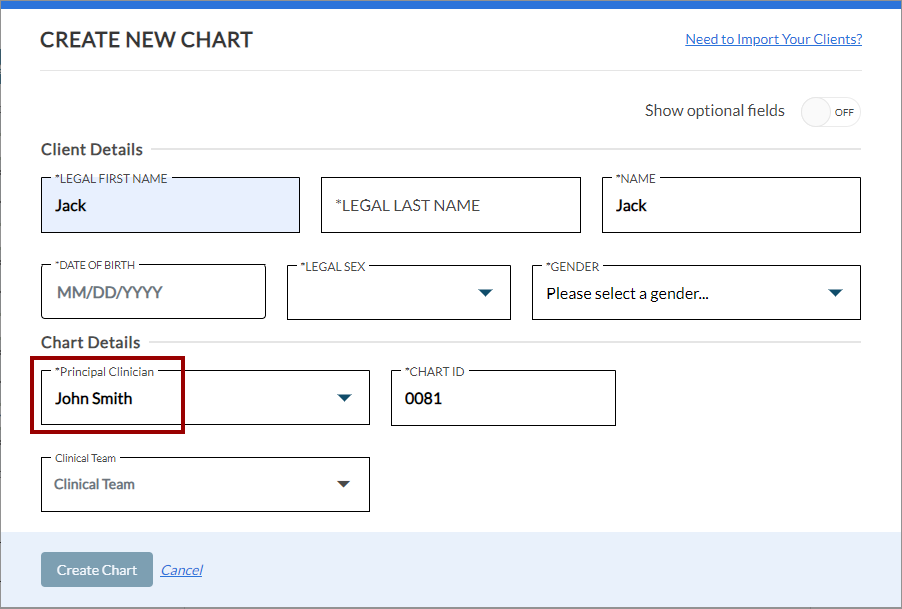Image resolution: width=902 pixels, height=609 pixels.
Task: Select the Name field with Jack
Action: click(x=730, y=206)
